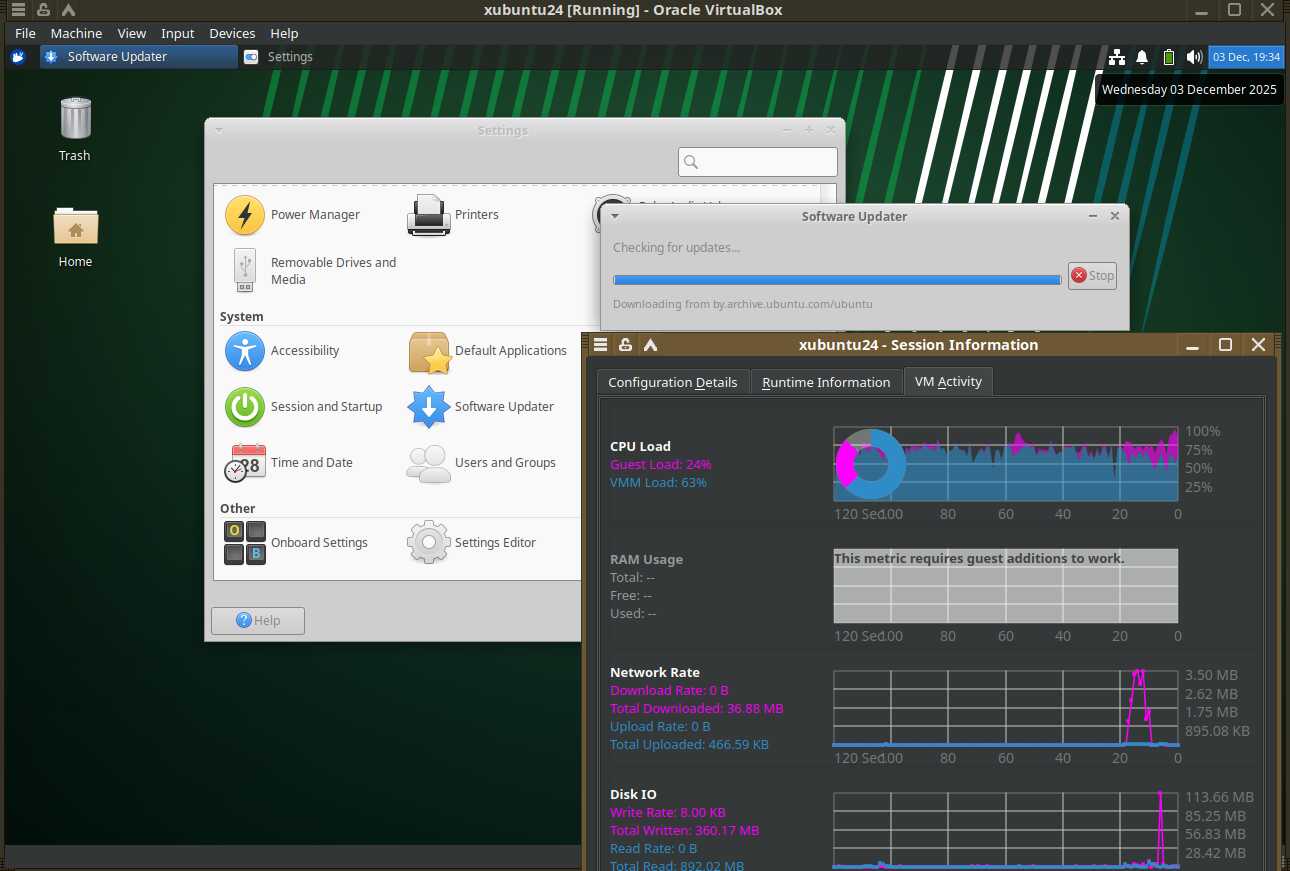Select the Trash icon on the desktop

[75, 129]
